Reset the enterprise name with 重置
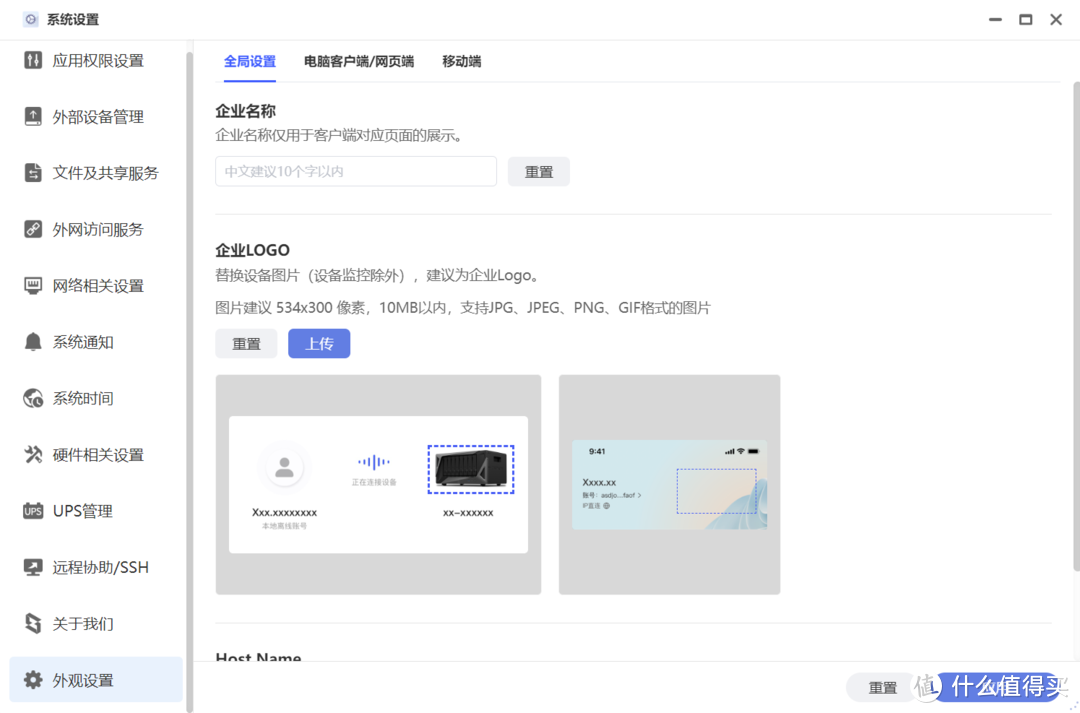 (x=538, y=171)
